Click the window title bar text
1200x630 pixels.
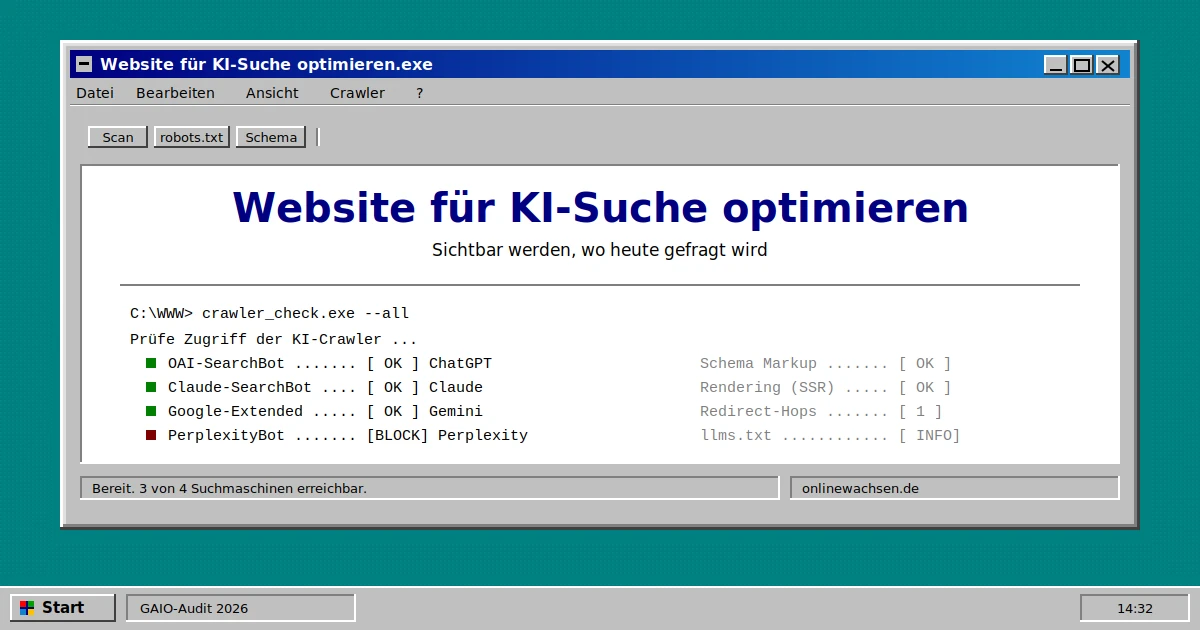(x=266, y=65)
